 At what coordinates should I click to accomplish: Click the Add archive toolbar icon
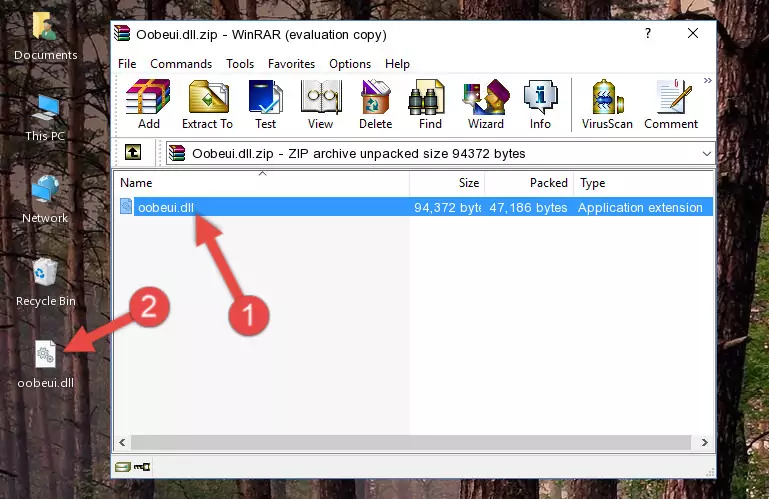148,105
